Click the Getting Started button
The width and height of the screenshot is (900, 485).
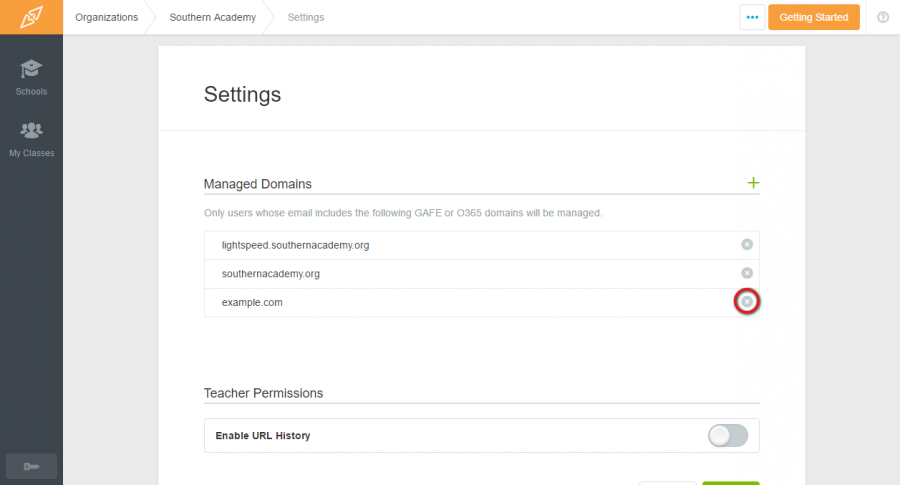point(814,17)
